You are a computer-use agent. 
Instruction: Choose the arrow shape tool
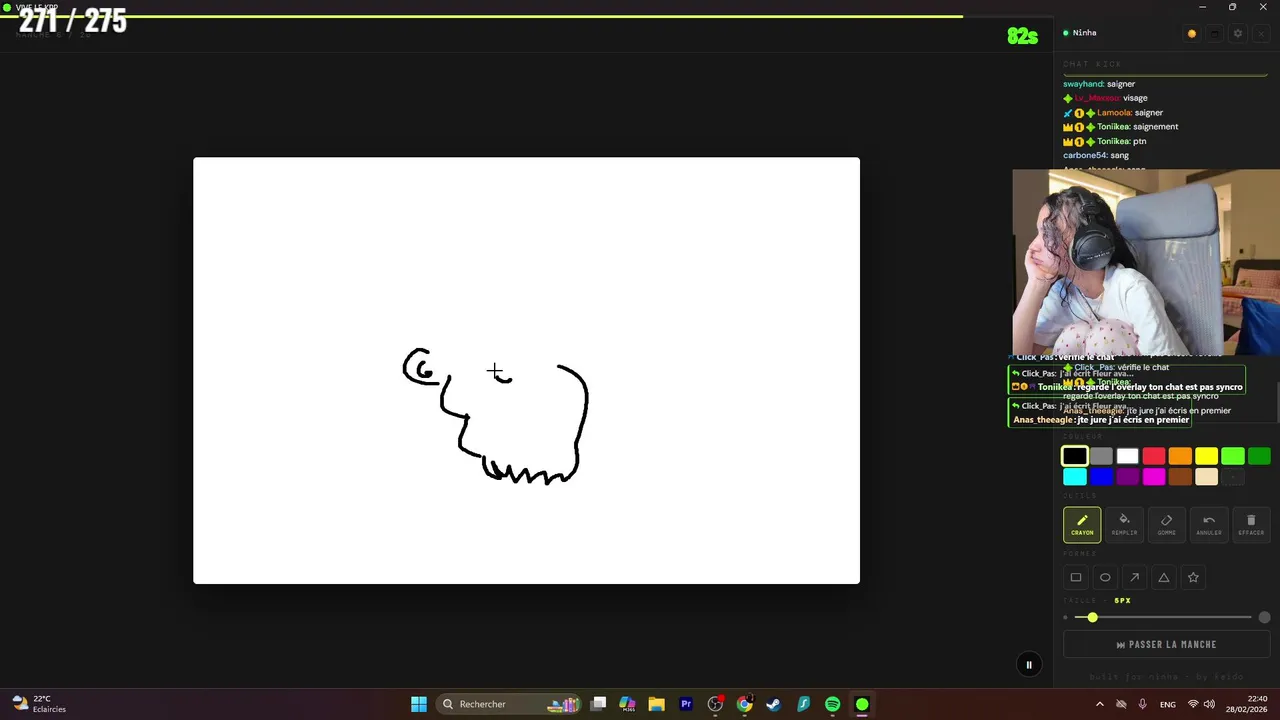(1134, 577)
